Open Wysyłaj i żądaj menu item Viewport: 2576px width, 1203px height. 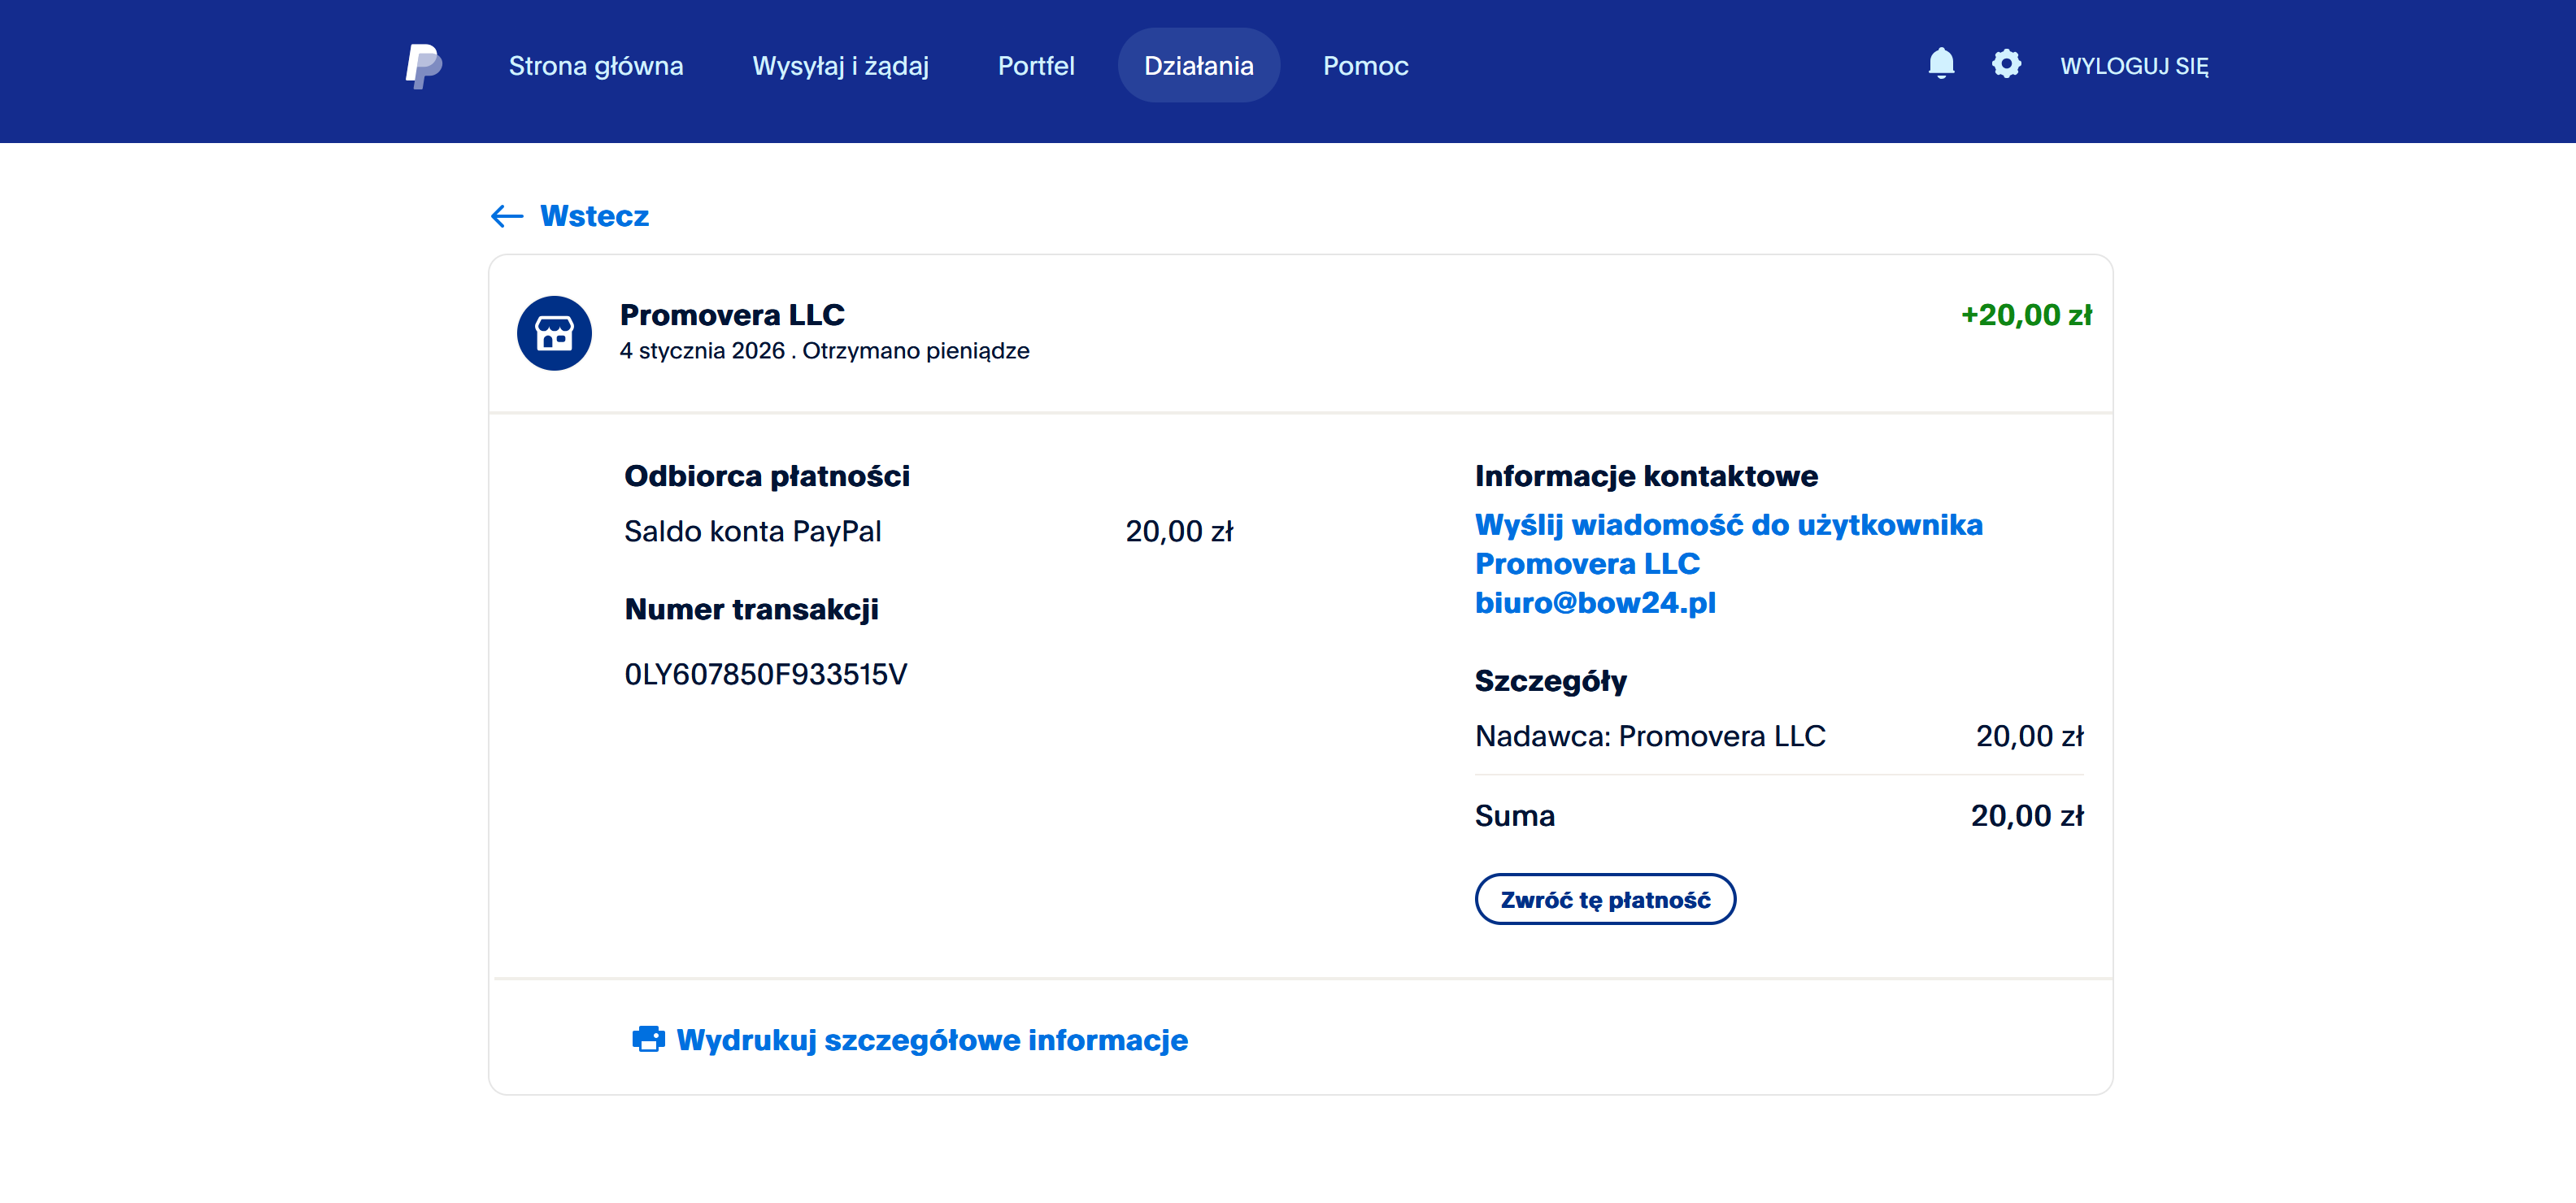[x=840, y=66]
